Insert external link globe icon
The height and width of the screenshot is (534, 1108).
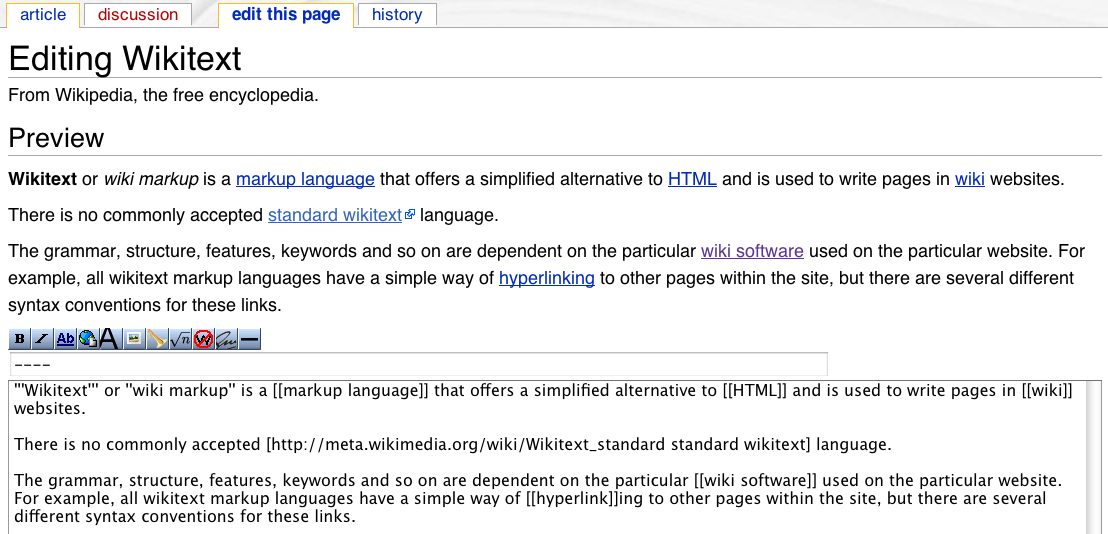click(88, 339)
